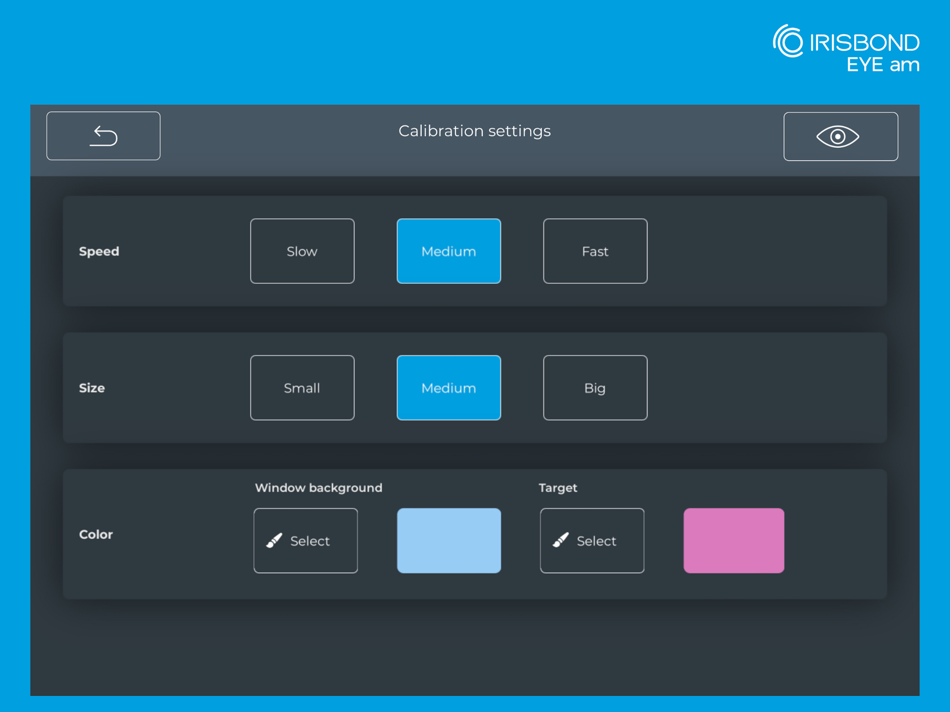Image resolution: width=950 pixels, height=712 pixels.
Task: Select Small target size
Action: 302,388
